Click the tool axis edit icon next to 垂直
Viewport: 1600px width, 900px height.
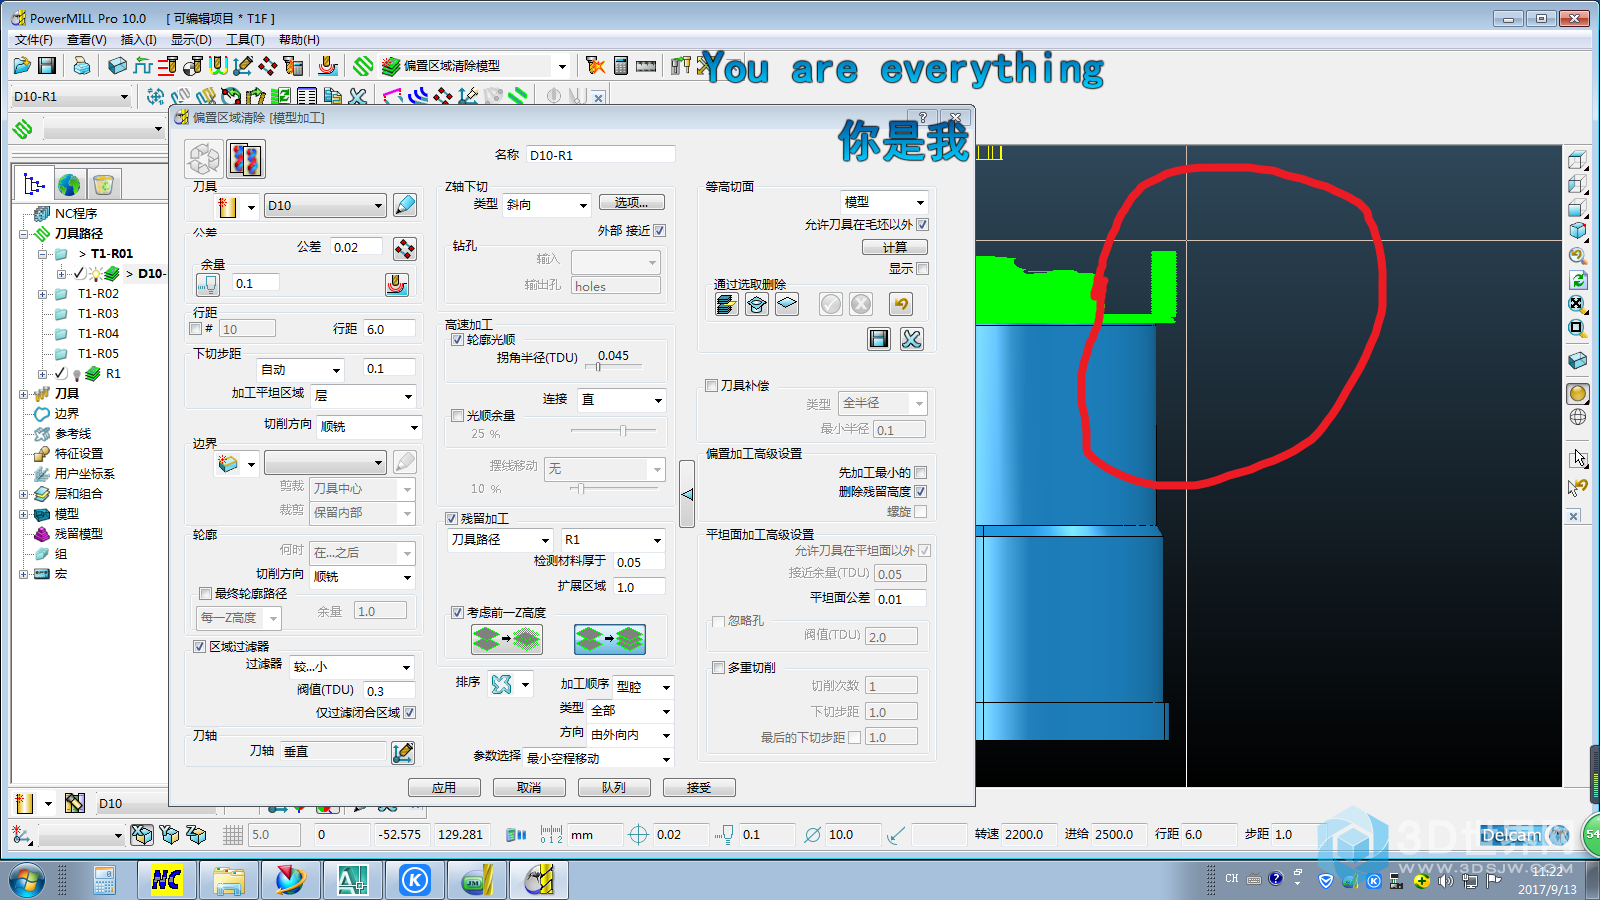point(403,752)
